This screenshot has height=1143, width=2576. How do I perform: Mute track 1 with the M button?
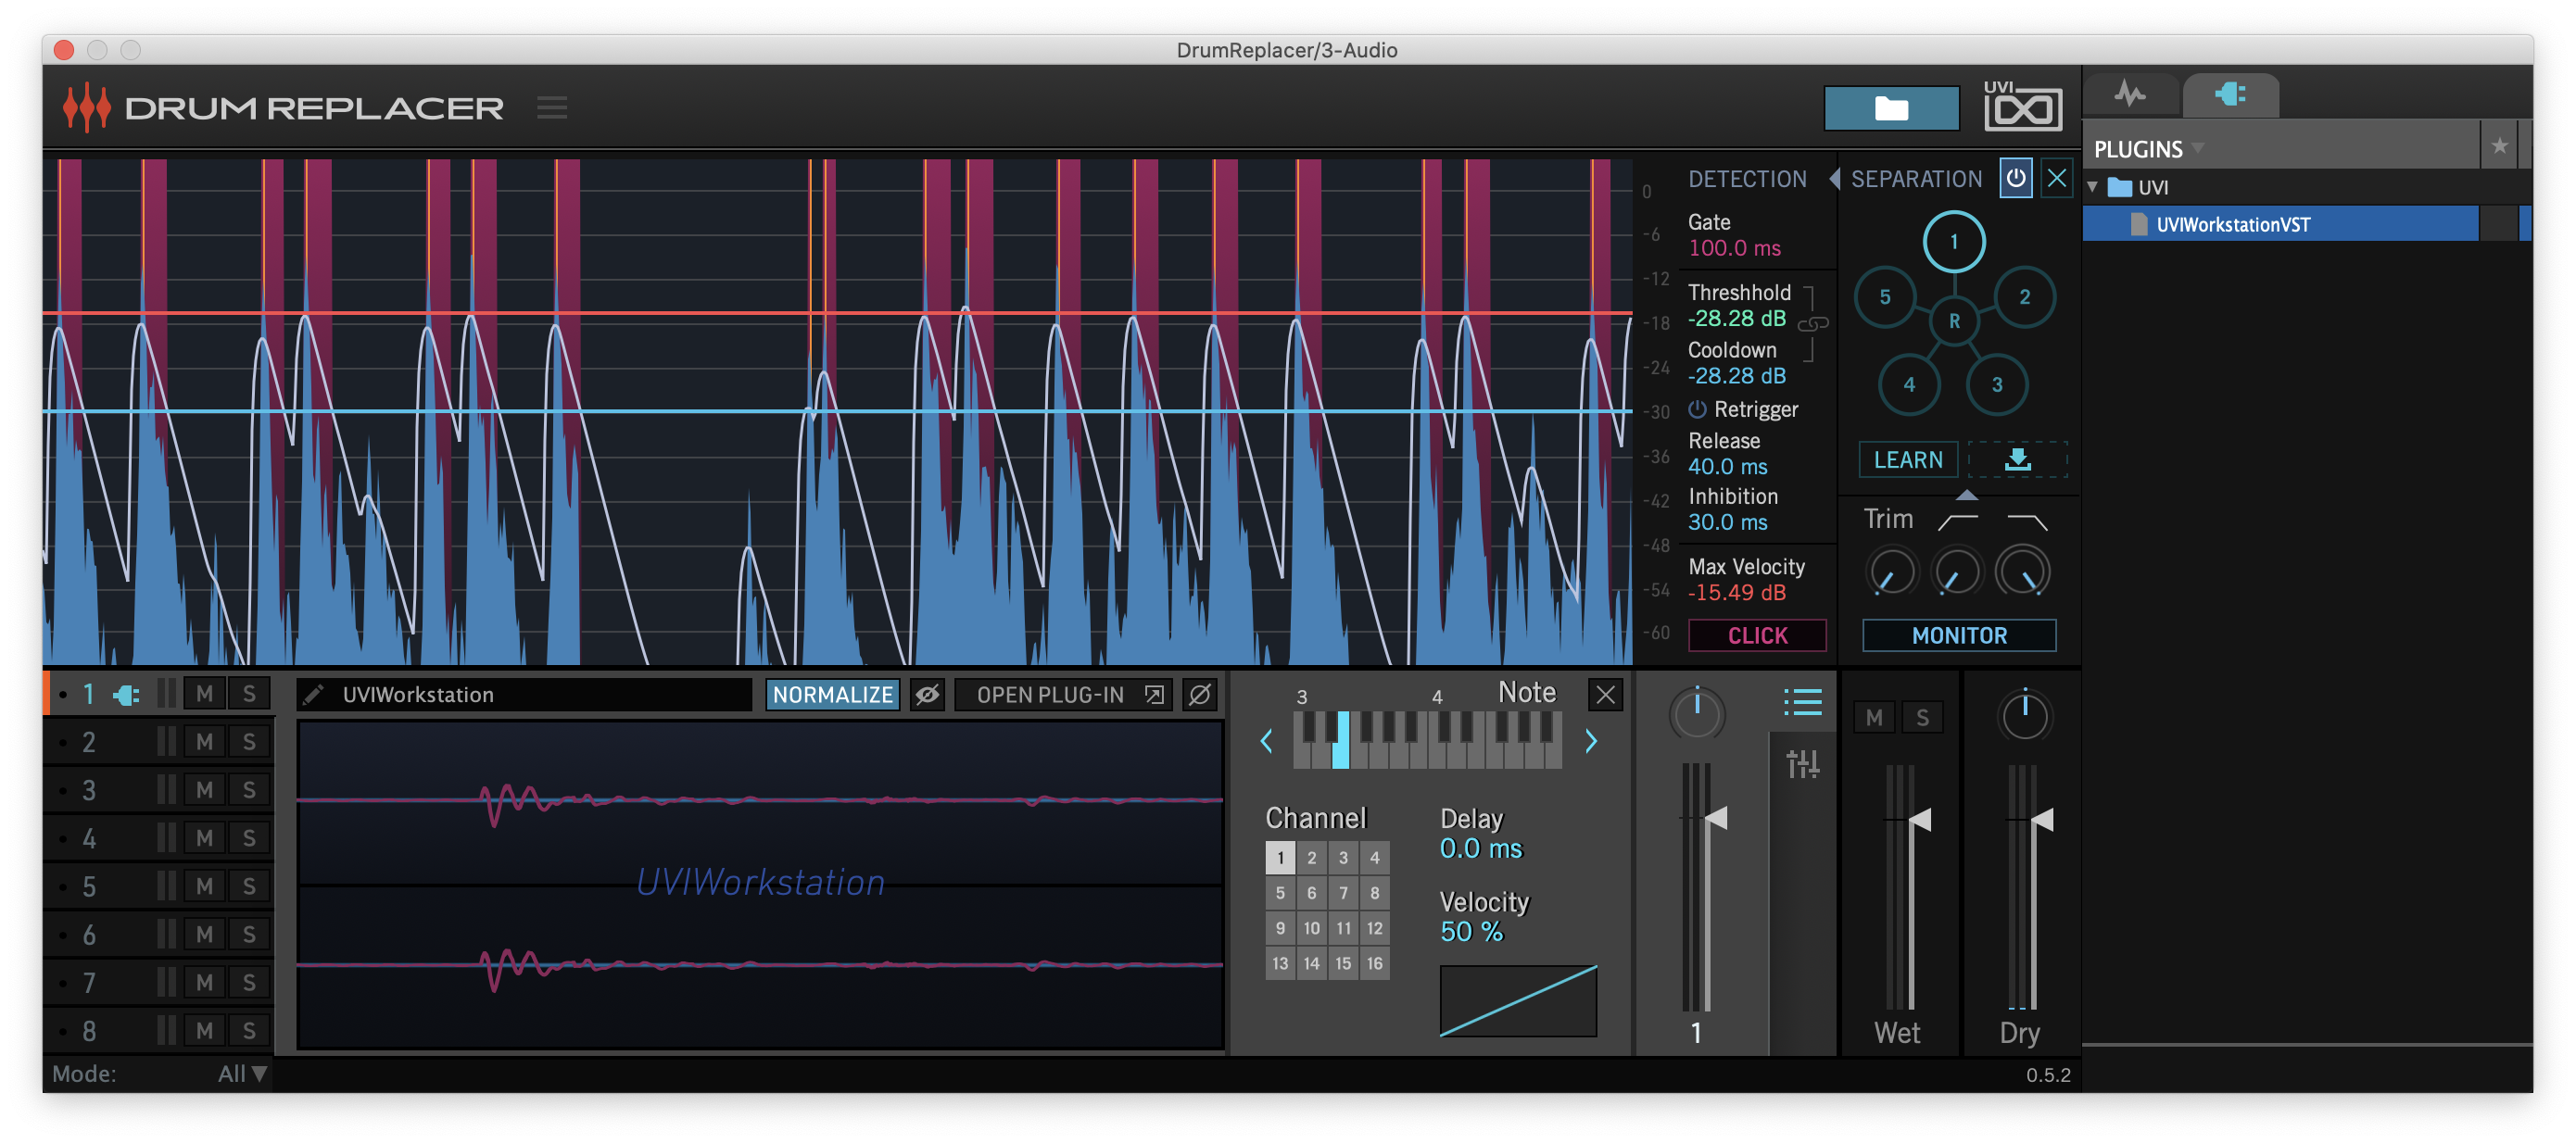tap(205, 693)
